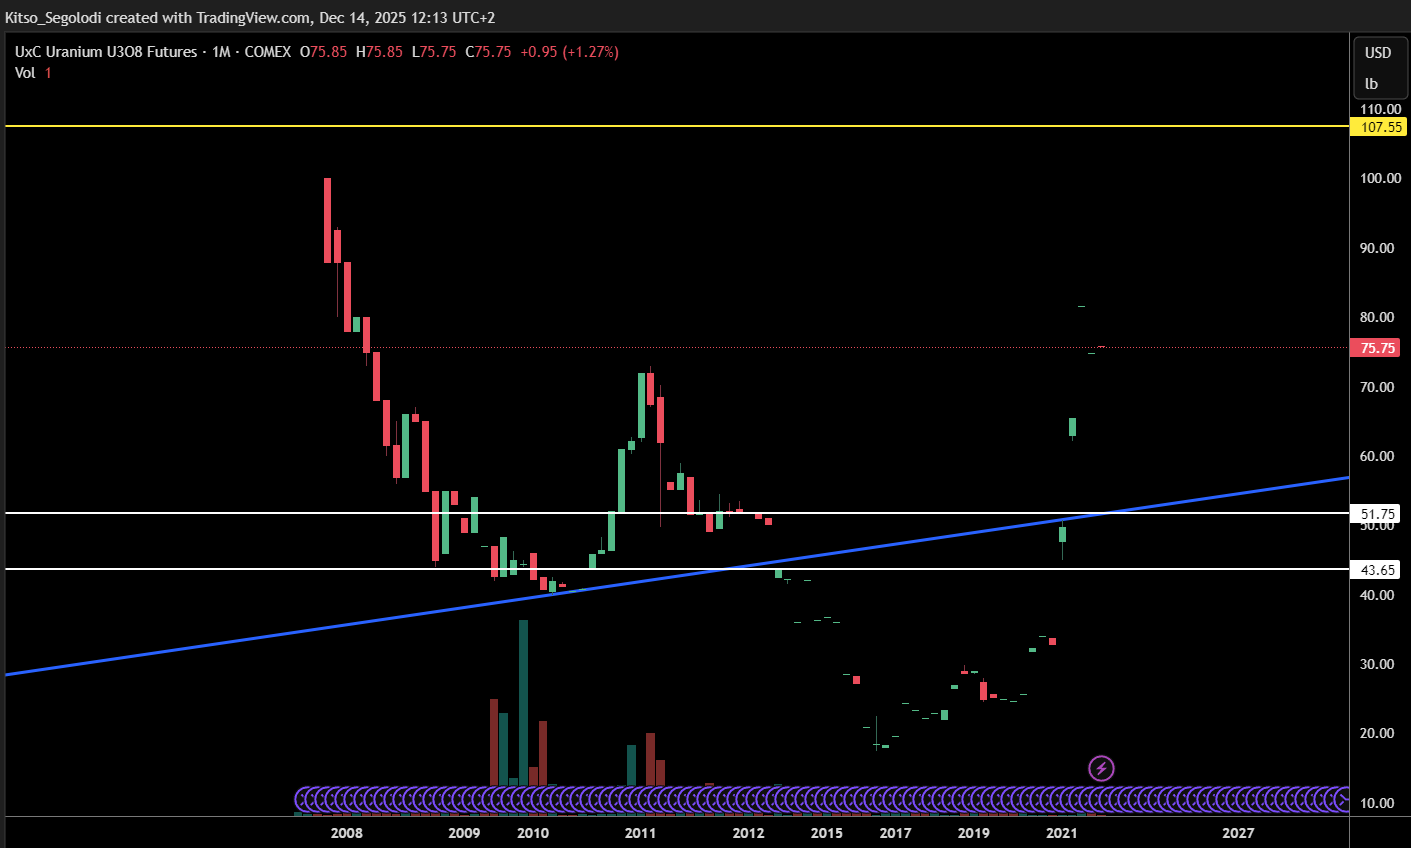This screenshot has height=848, width=1411.
Task: Click the first purple contract-roll marker at far left
Action: tap(306, 799)
